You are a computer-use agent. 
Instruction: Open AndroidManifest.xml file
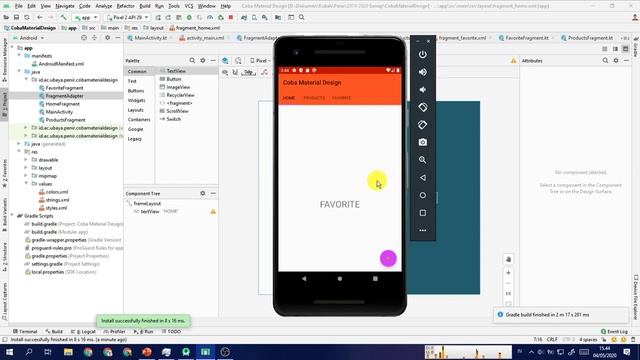click(61, 64)
